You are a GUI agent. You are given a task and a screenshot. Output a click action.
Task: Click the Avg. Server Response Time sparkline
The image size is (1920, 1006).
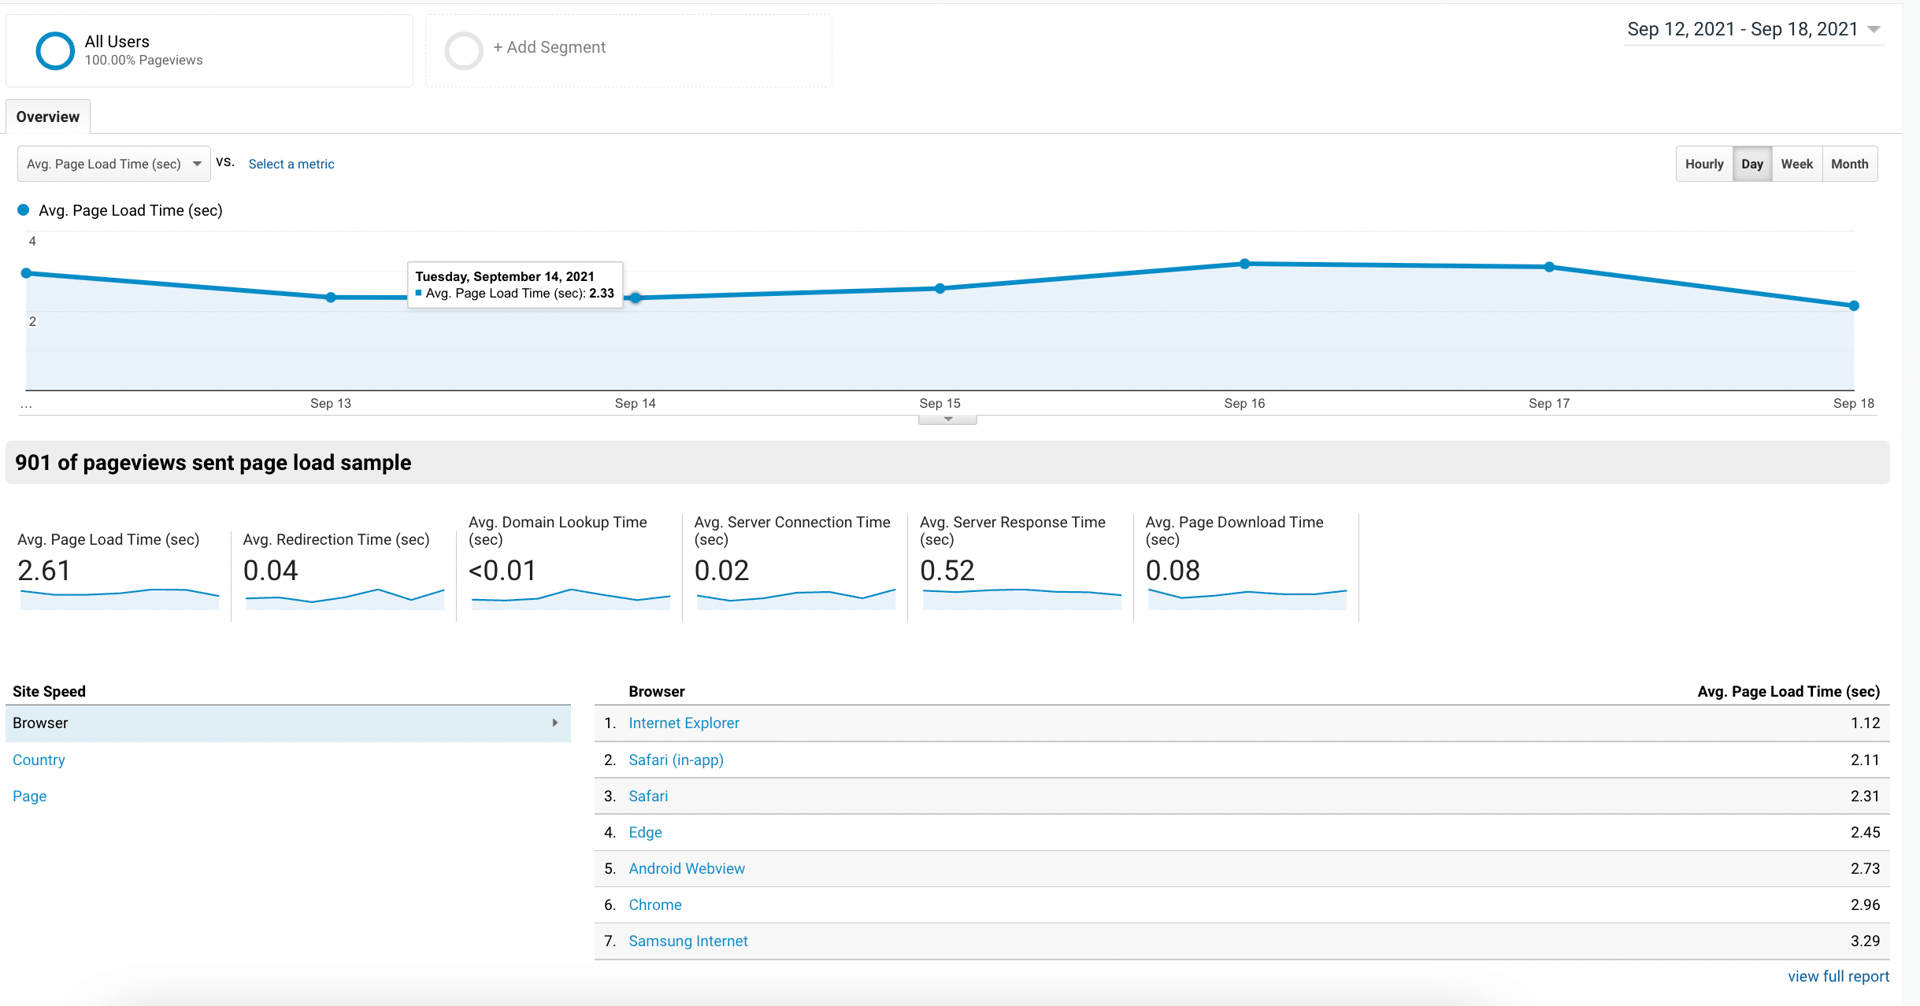(1021, 597)
